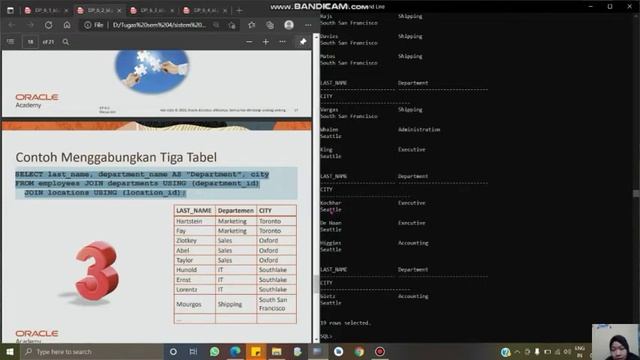Switch the ENG input language indicator
The height and width of the screenshot is (360, 640).
(x=580, y=351)
